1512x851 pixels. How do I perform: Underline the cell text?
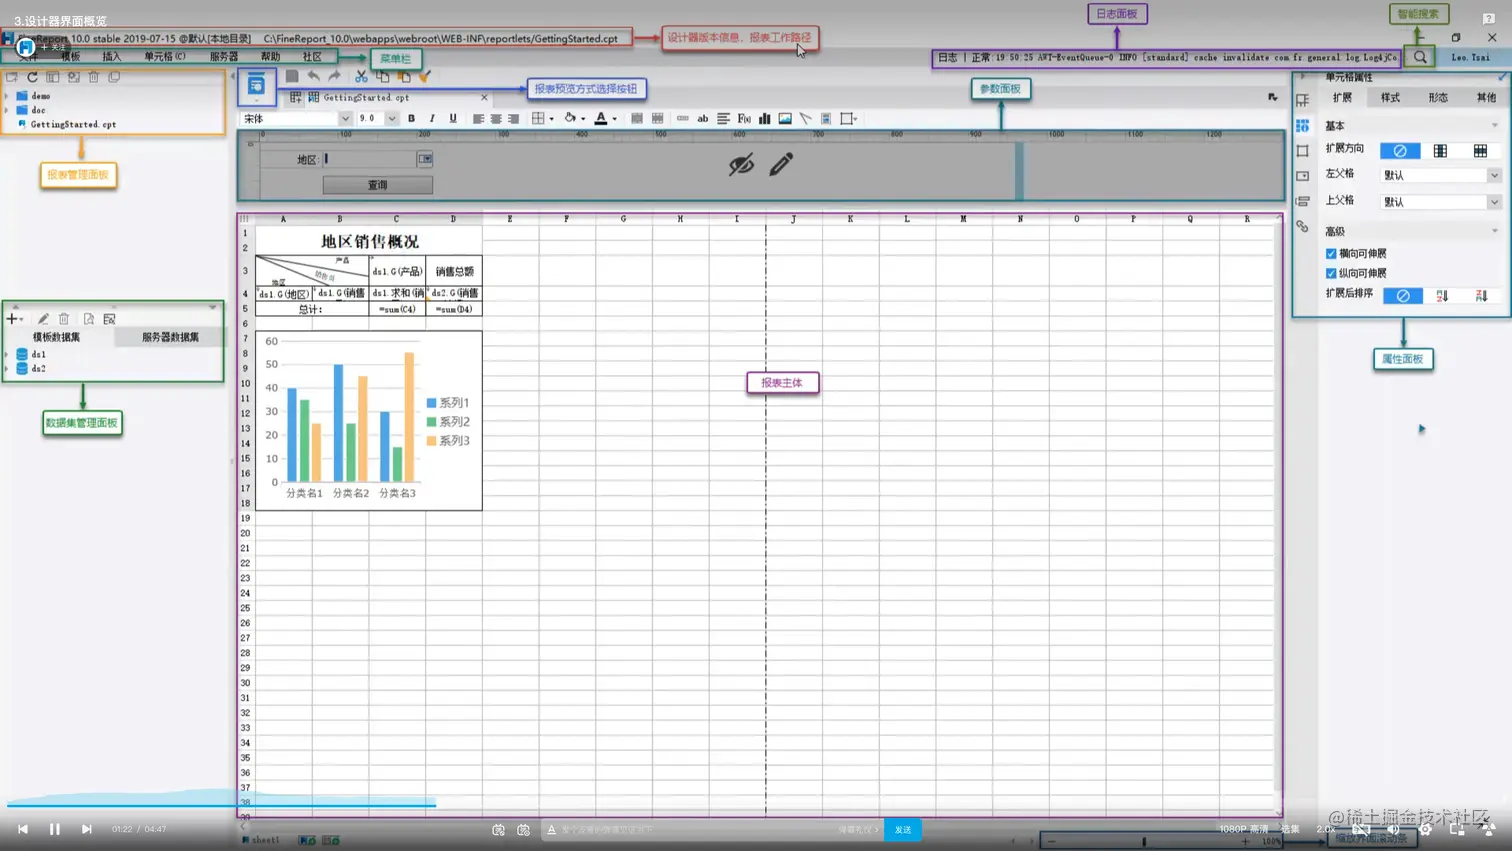point(453,118)
